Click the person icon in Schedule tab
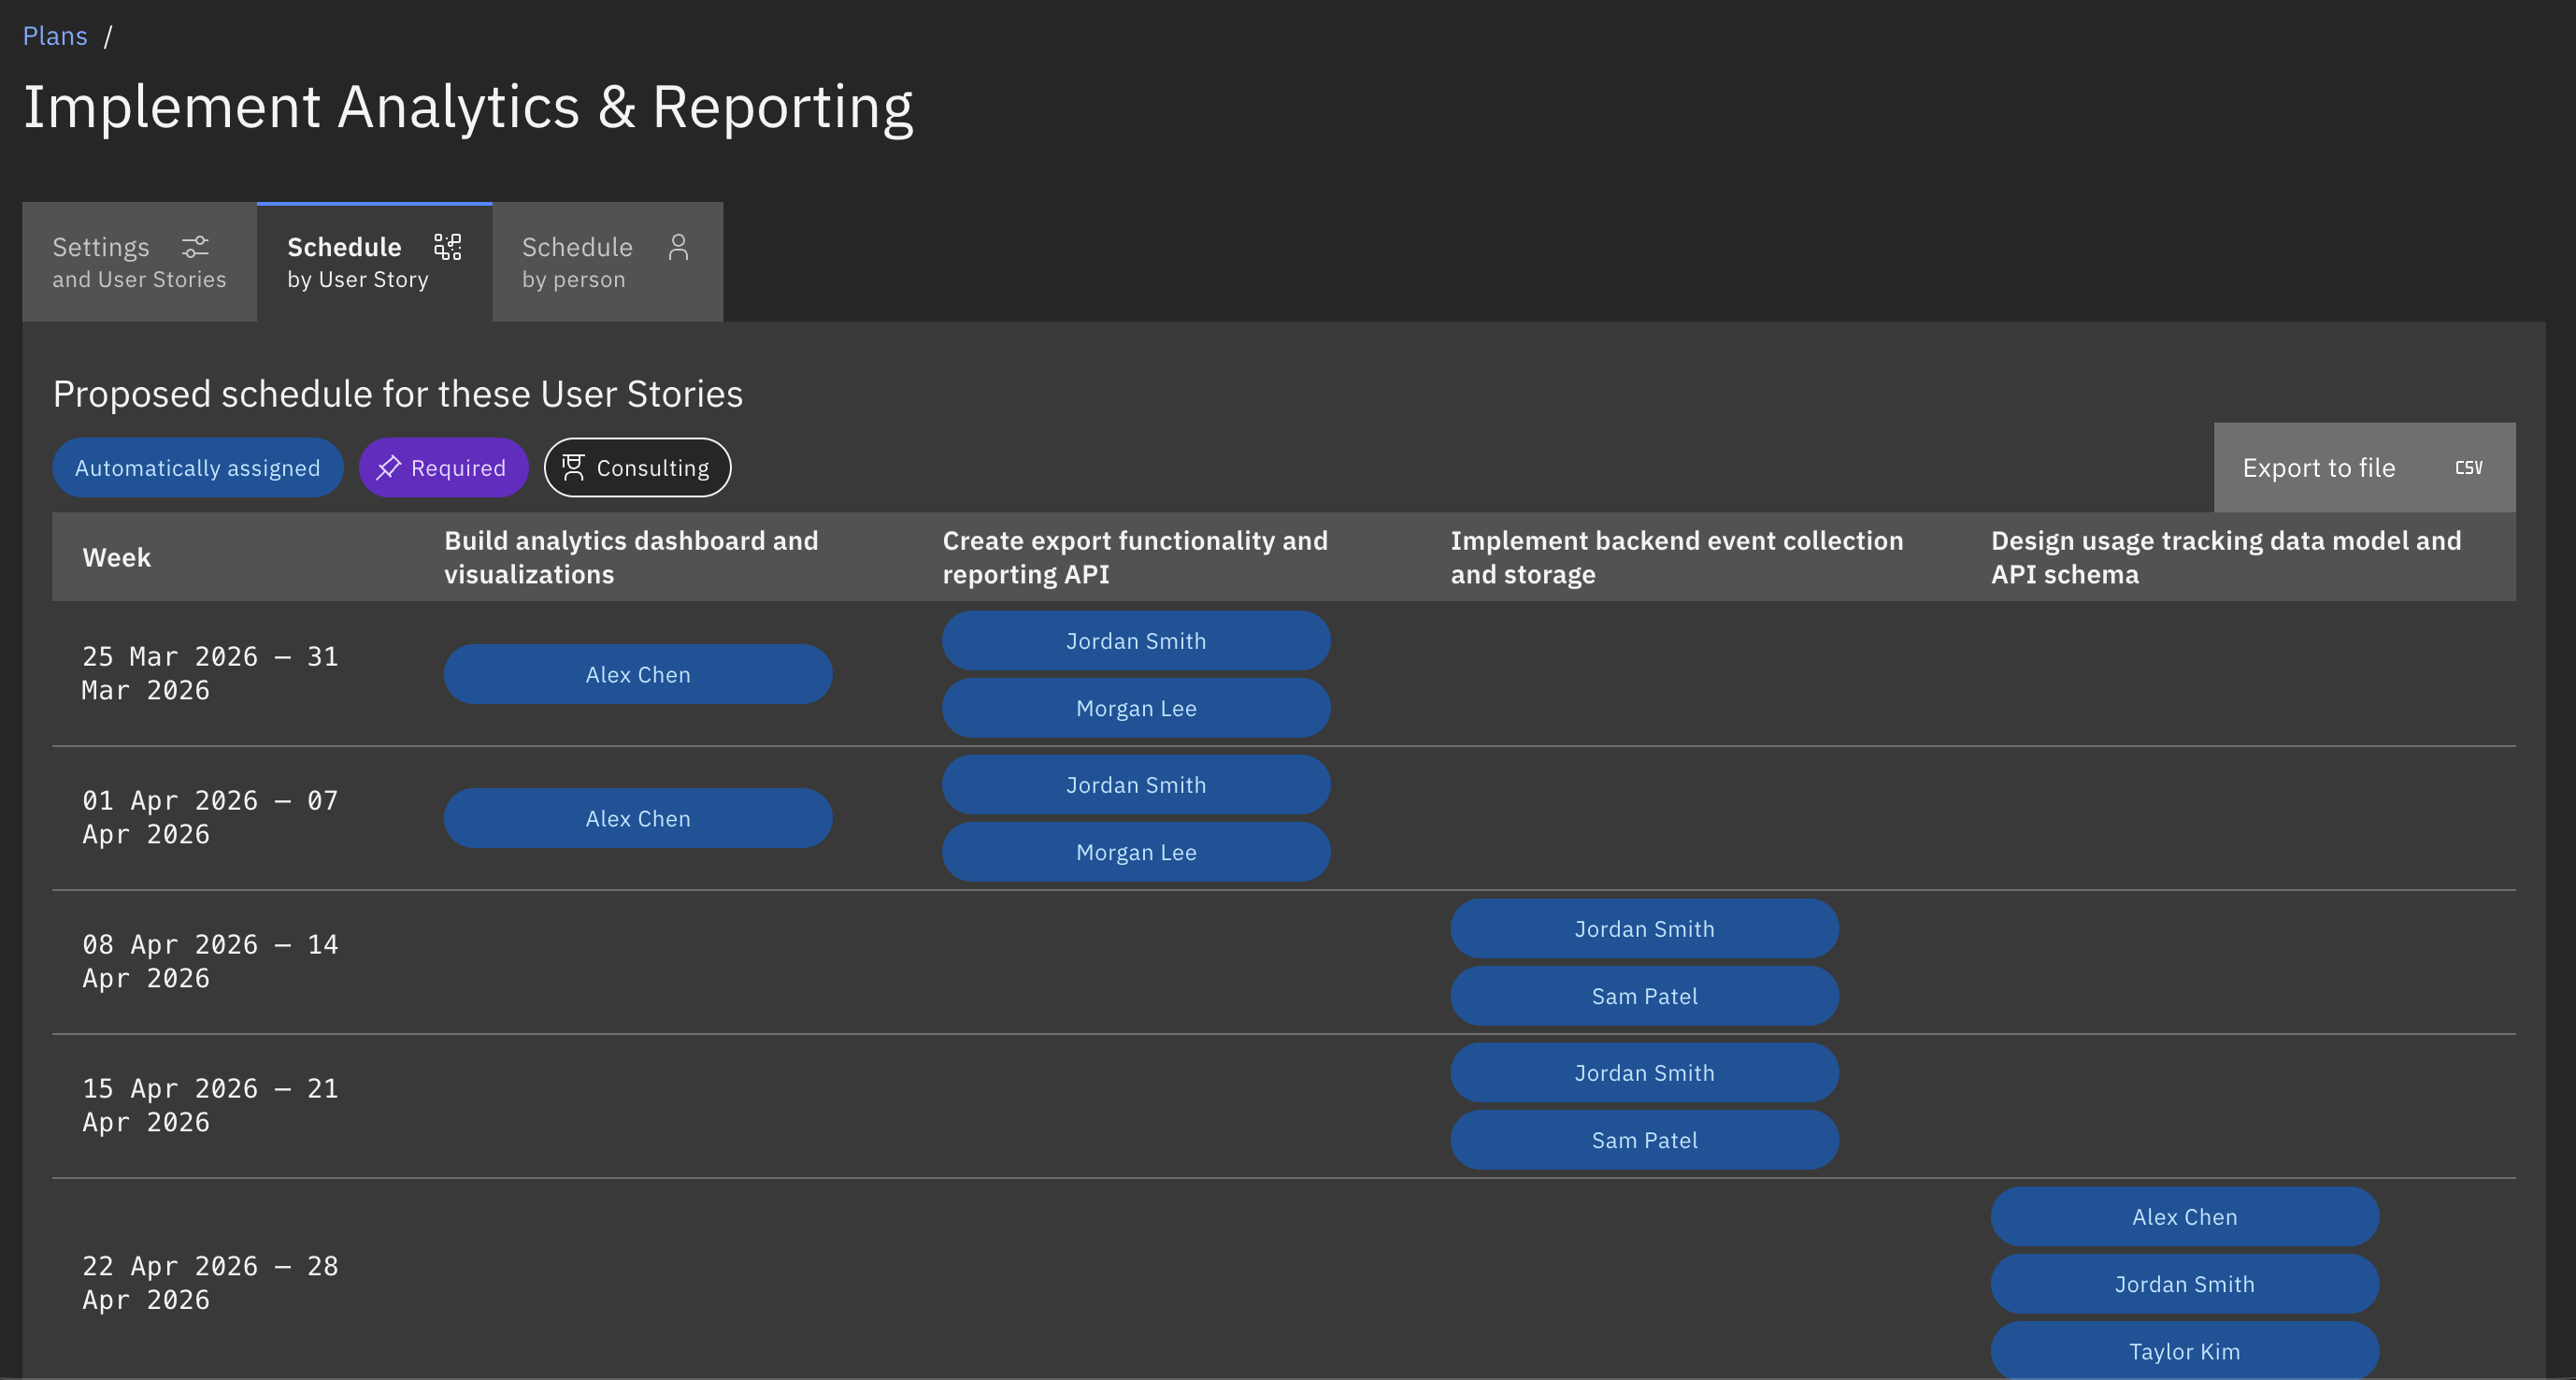Viewport: 2576px width, 1380px height. click(678, 247)
